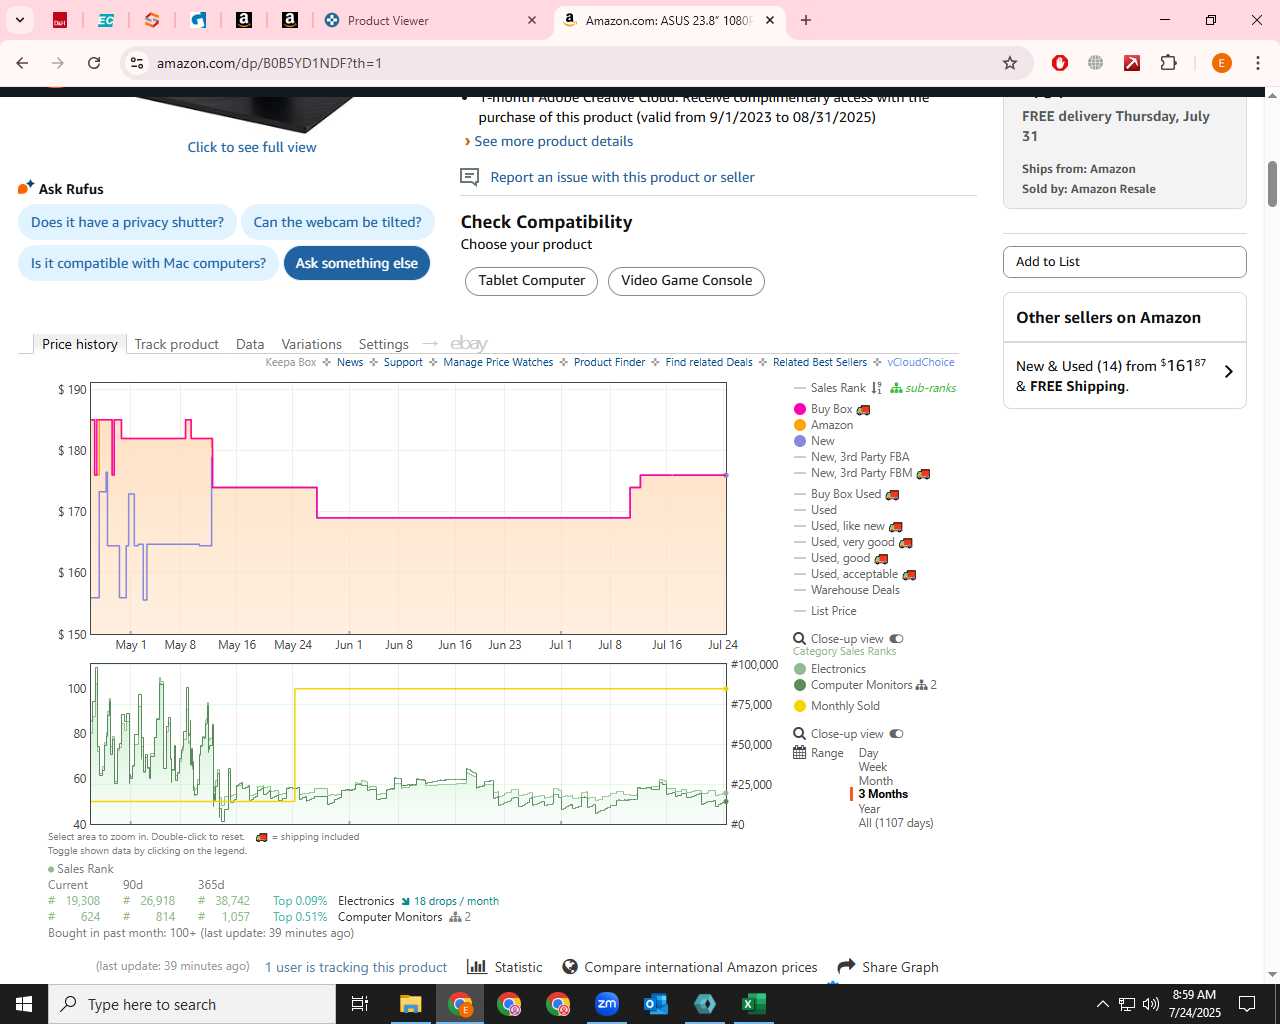Click the red Opera-style extension icon

point(1060,63)
